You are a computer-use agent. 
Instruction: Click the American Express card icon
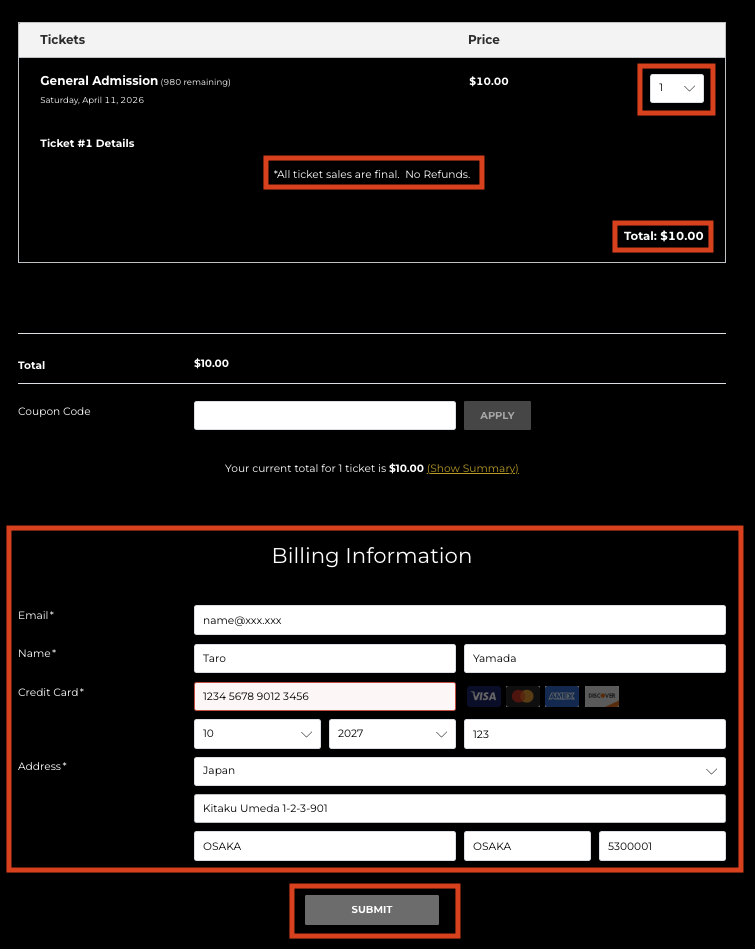click(562, 696)
